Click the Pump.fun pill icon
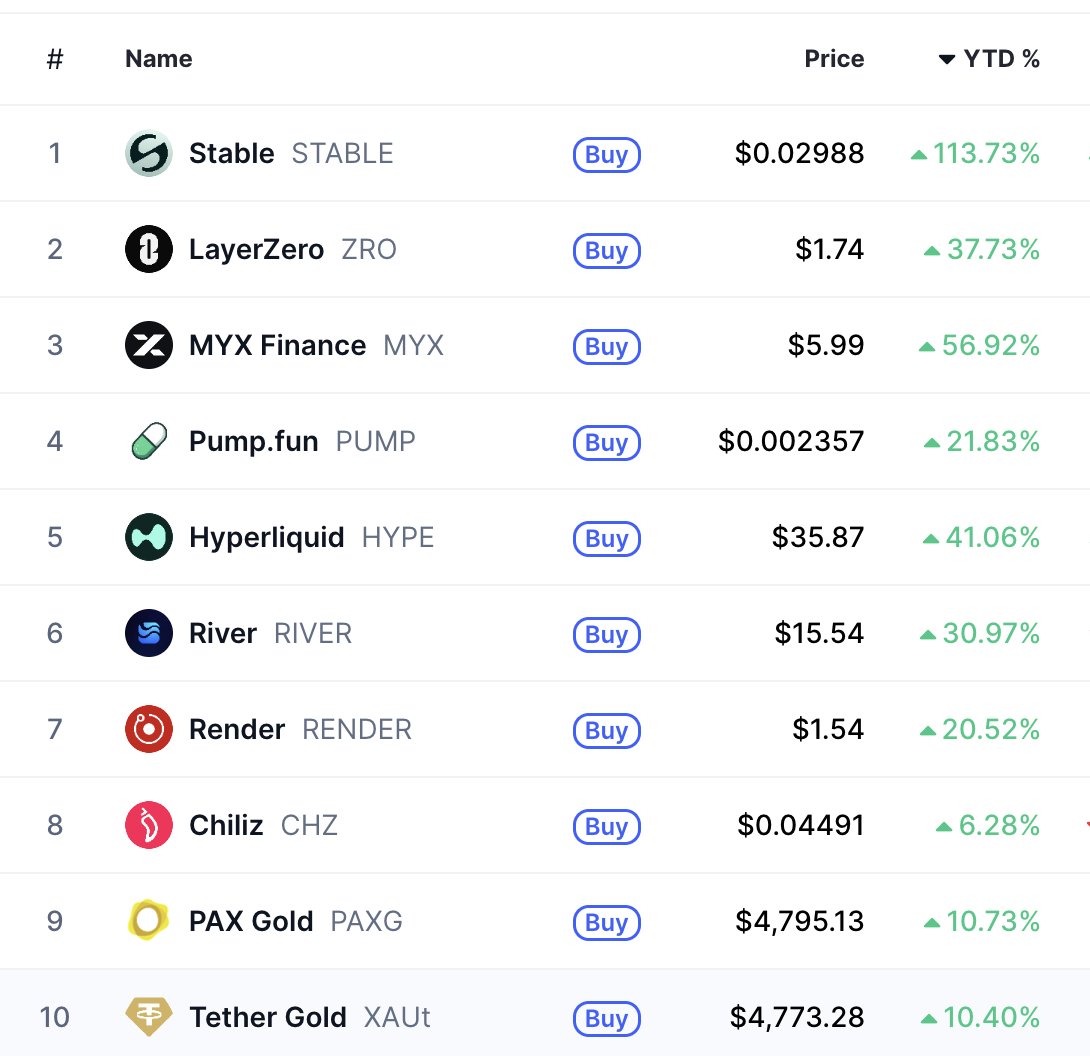This screenshot has height=1056, width=1090. pos(149,442)
